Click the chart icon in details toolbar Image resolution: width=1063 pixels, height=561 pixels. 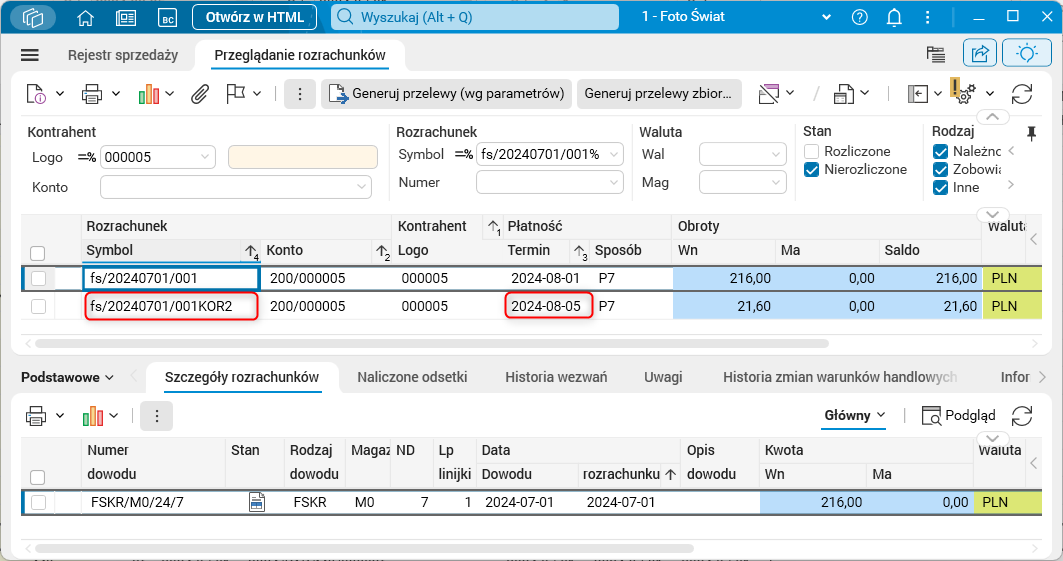[x=92, y=415]
